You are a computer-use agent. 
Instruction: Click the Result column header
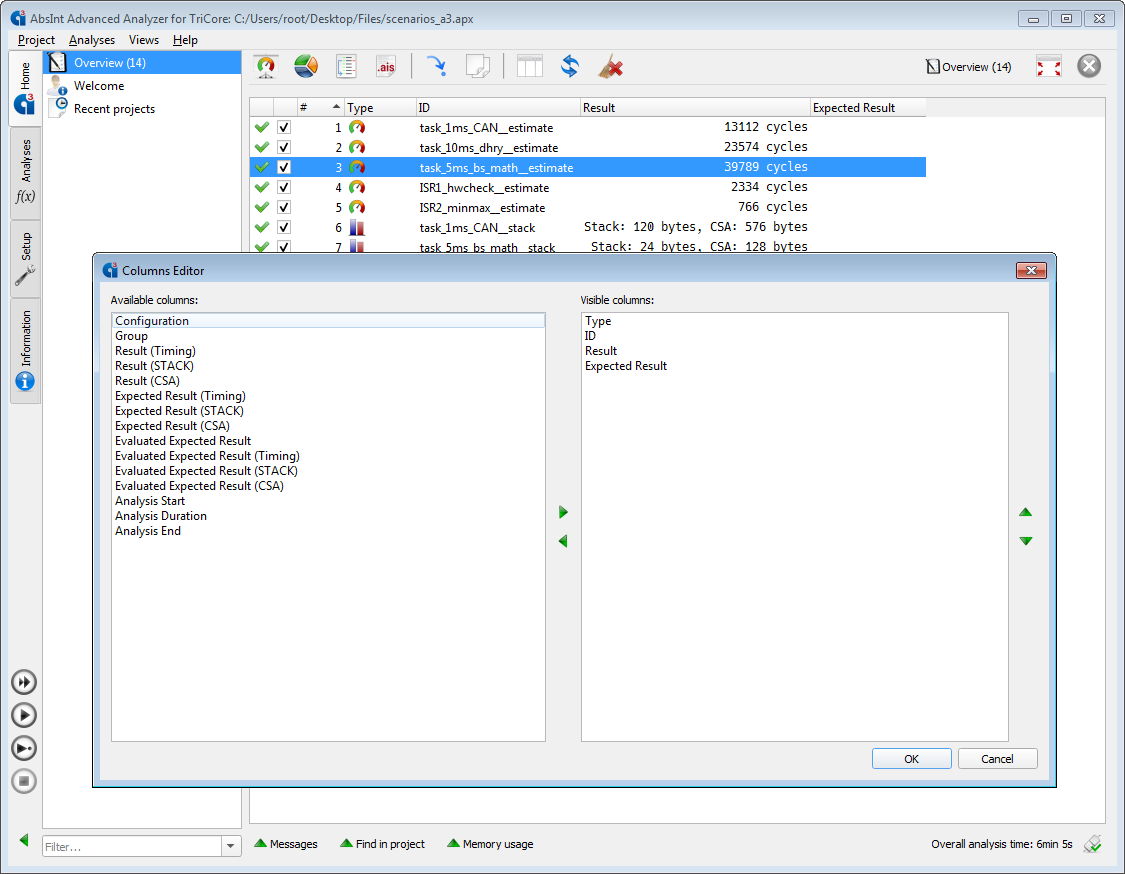pos(695,108)
